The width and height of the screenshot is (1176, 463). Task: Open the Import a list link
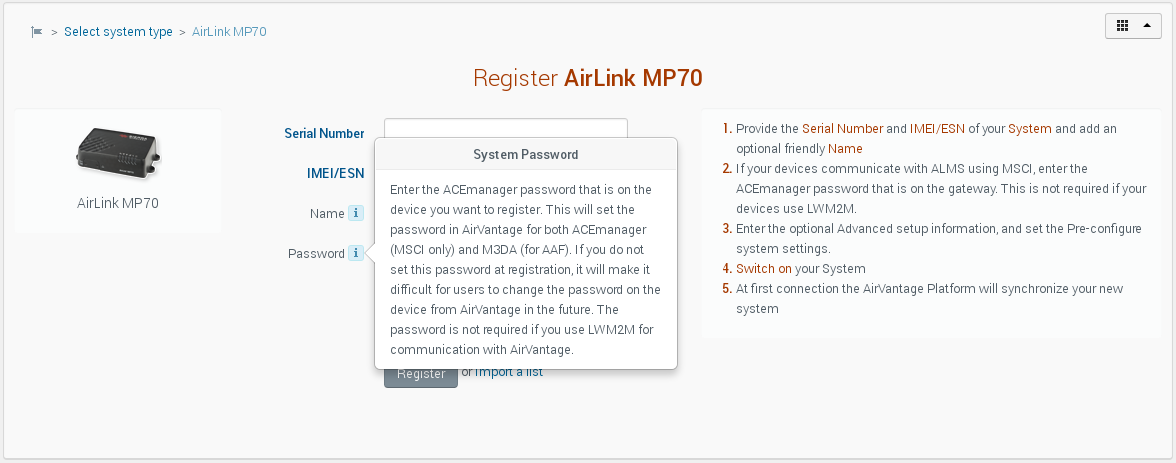(x=509, y=372)
